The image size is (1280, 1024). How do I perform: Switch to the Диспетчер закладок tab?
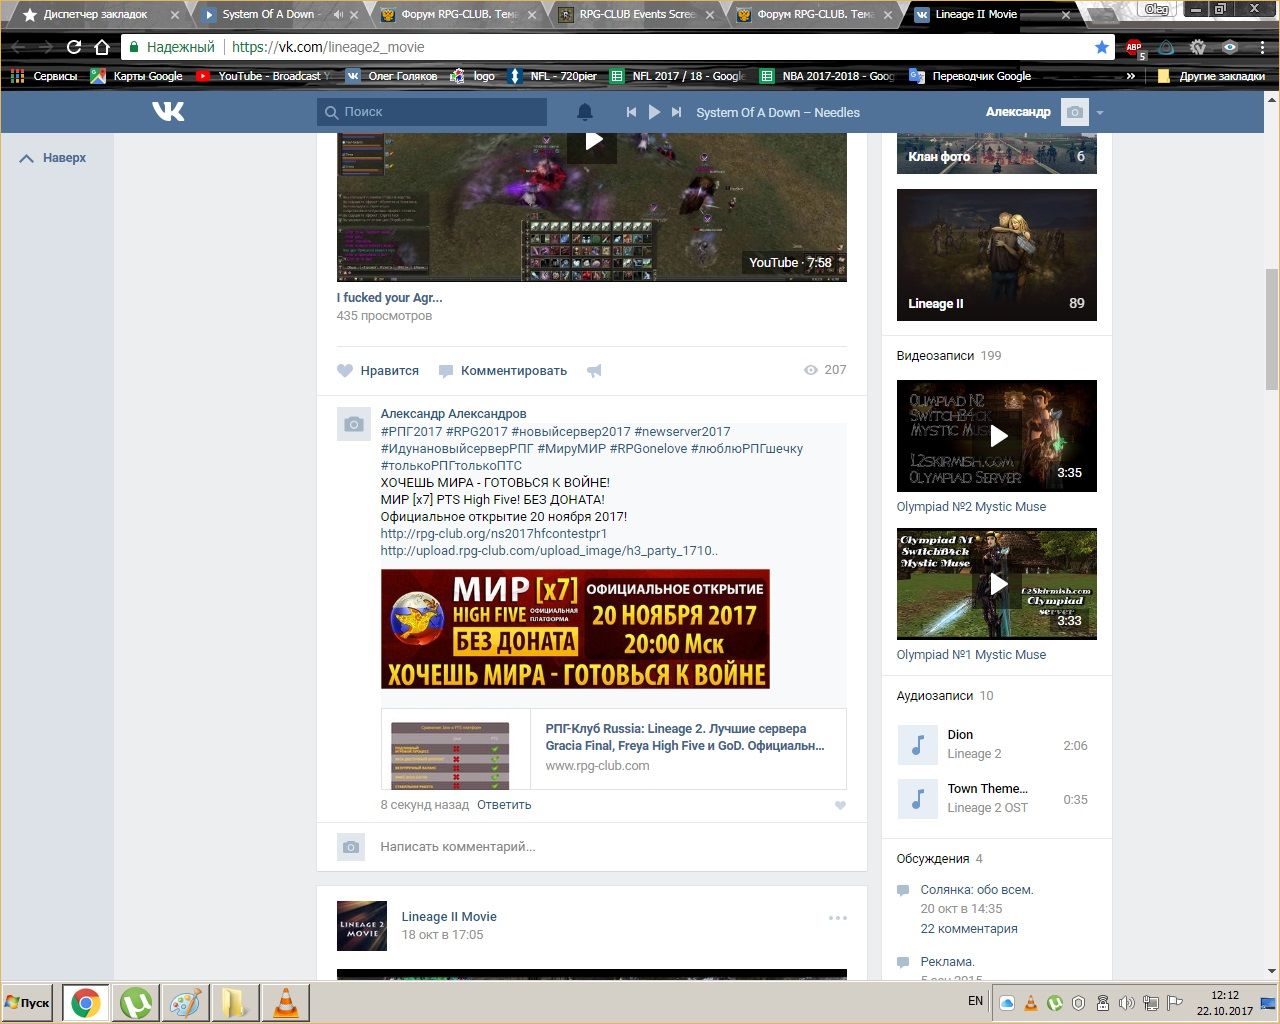point(96,14)
